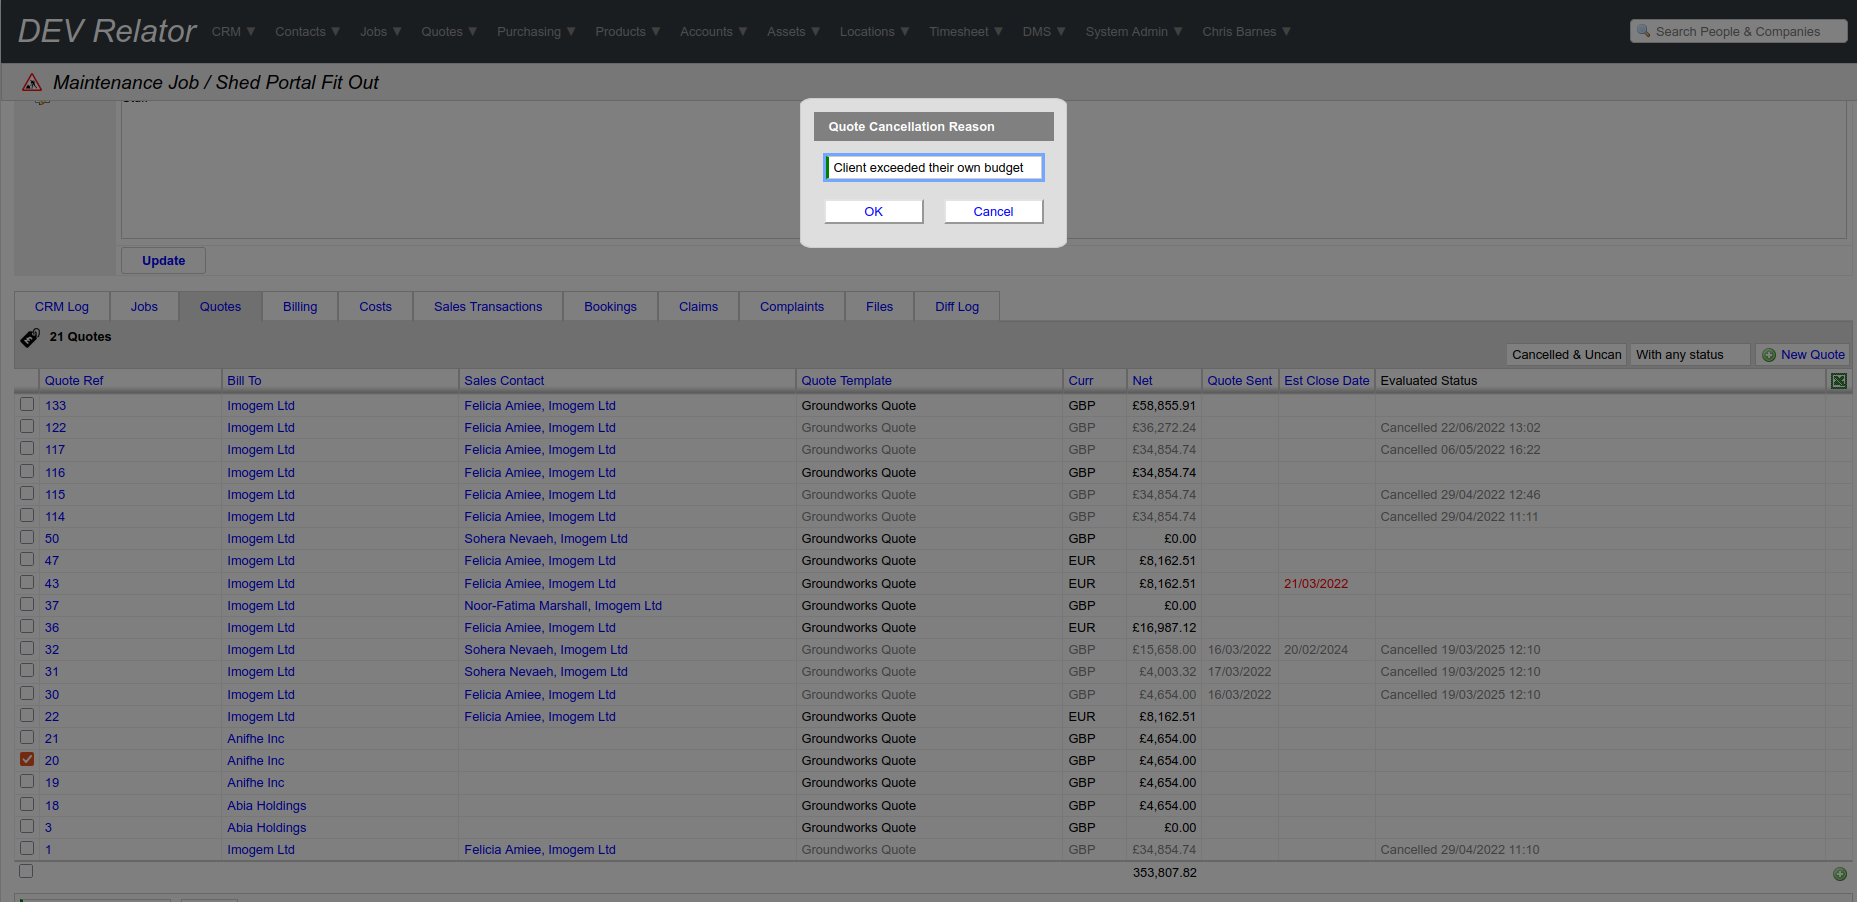Sort by the Net column header
Image resolution: width=1857 pixels, height=902 pixels.
point(1142,381)
